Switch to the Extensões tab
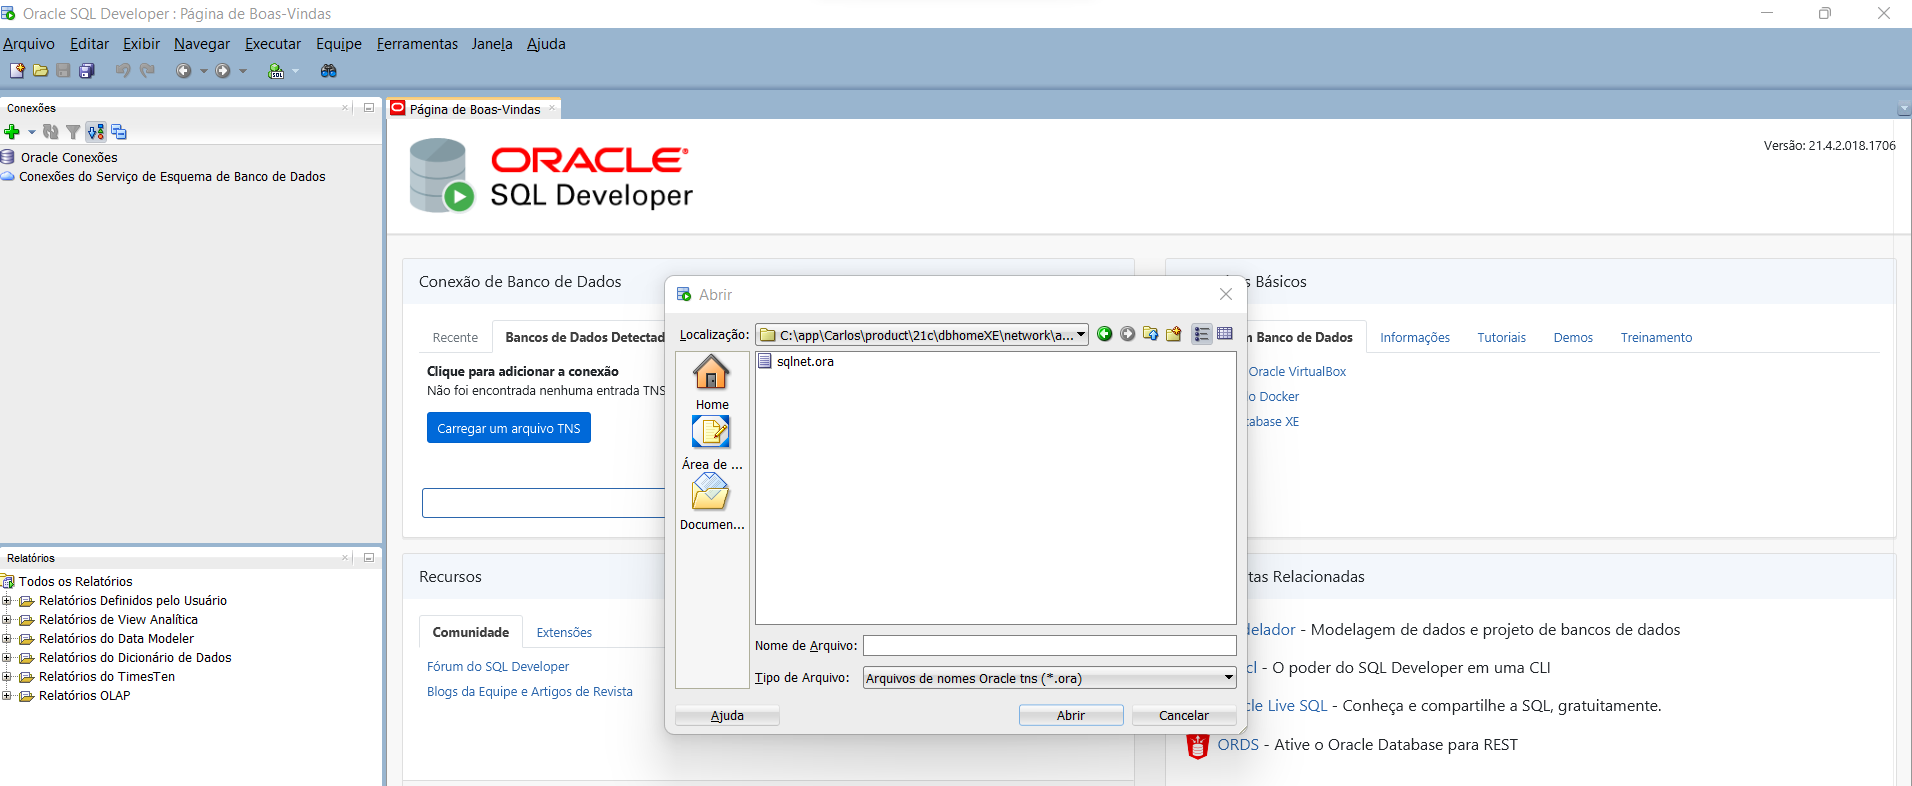Screen dimensions: 1912x786 tap(564, 633)
